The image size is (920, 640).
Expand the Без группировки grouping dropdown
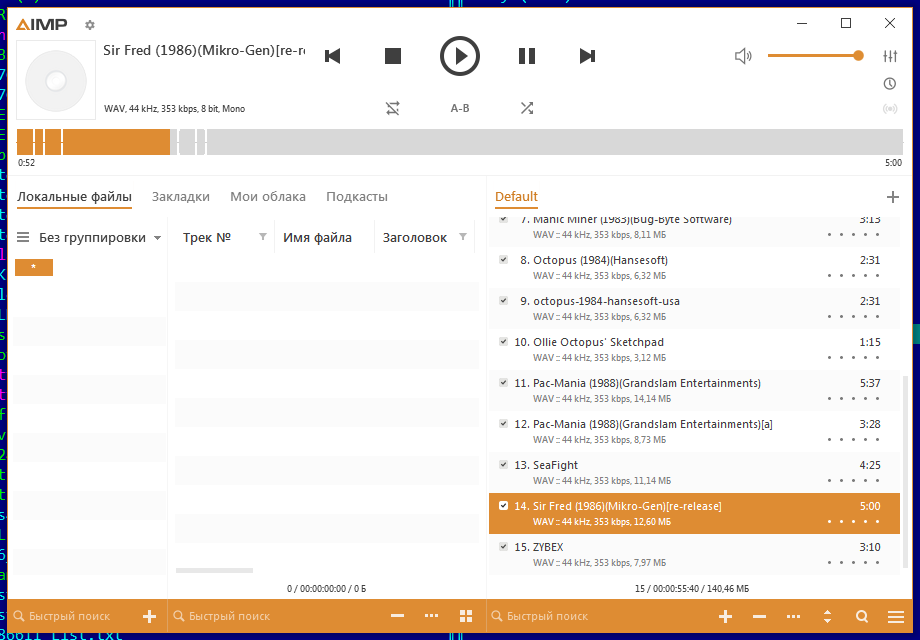pos(157,238)
